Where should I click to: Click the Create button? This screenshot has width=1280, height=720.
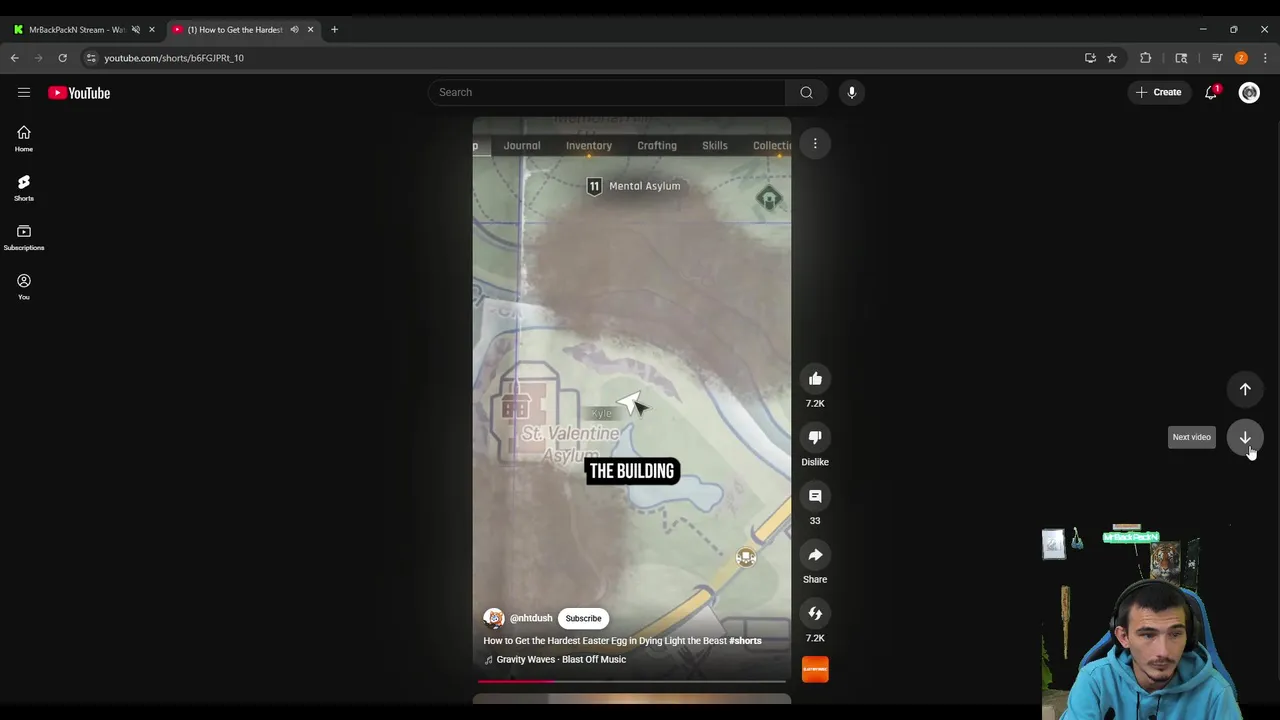click(1158, 92)
